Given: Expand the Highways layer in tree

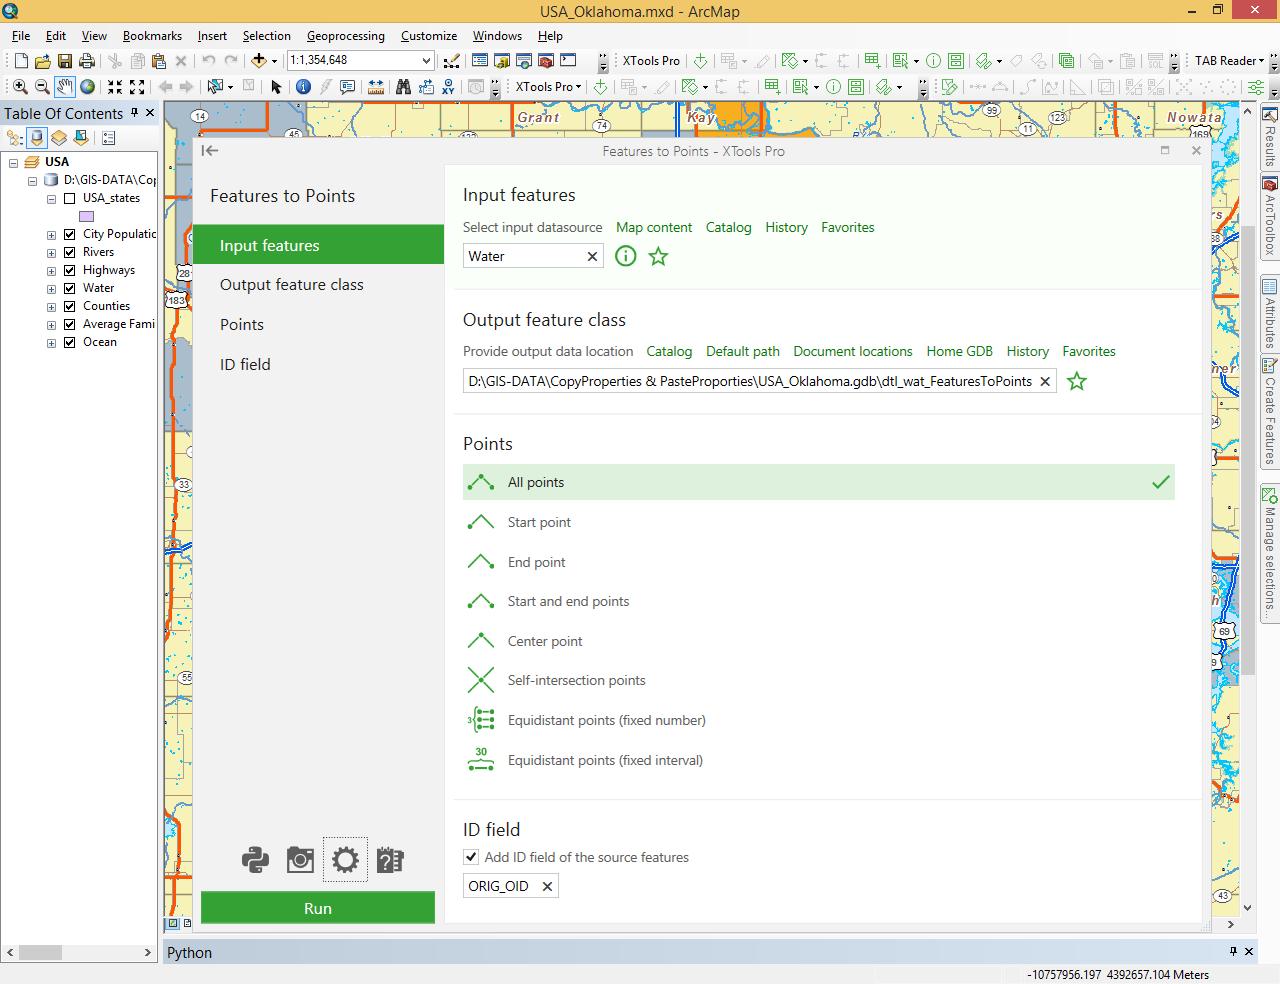Looking at the screenshot, I should (51, 271).
